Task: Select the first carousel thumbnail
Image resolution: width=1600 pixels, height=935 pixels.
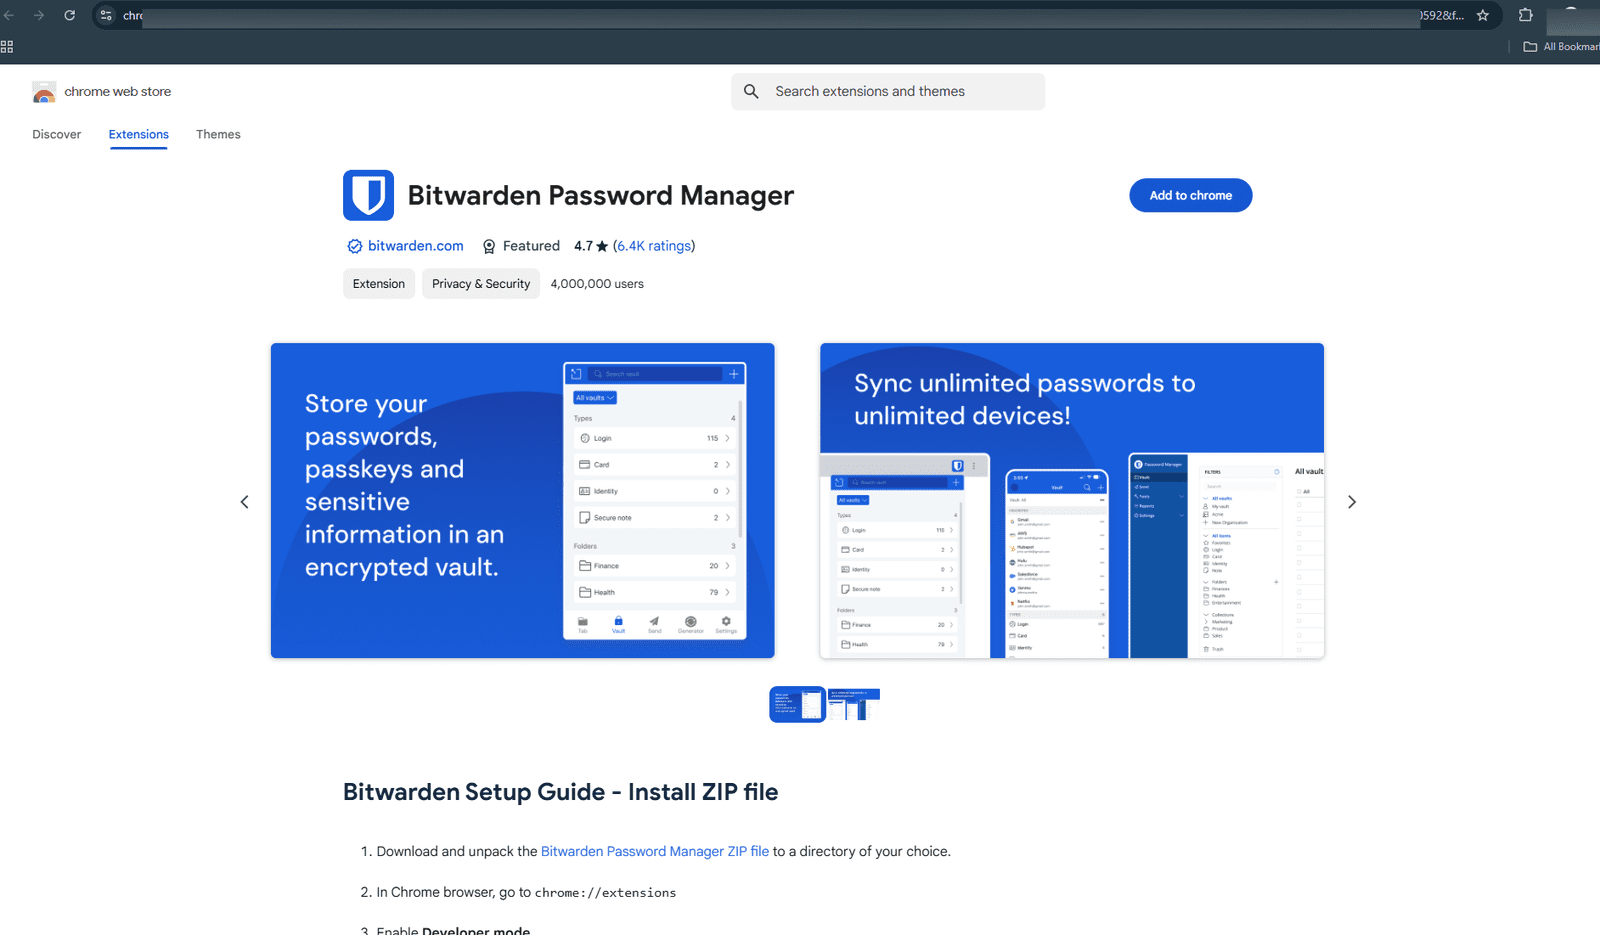Action: [797, 704]
